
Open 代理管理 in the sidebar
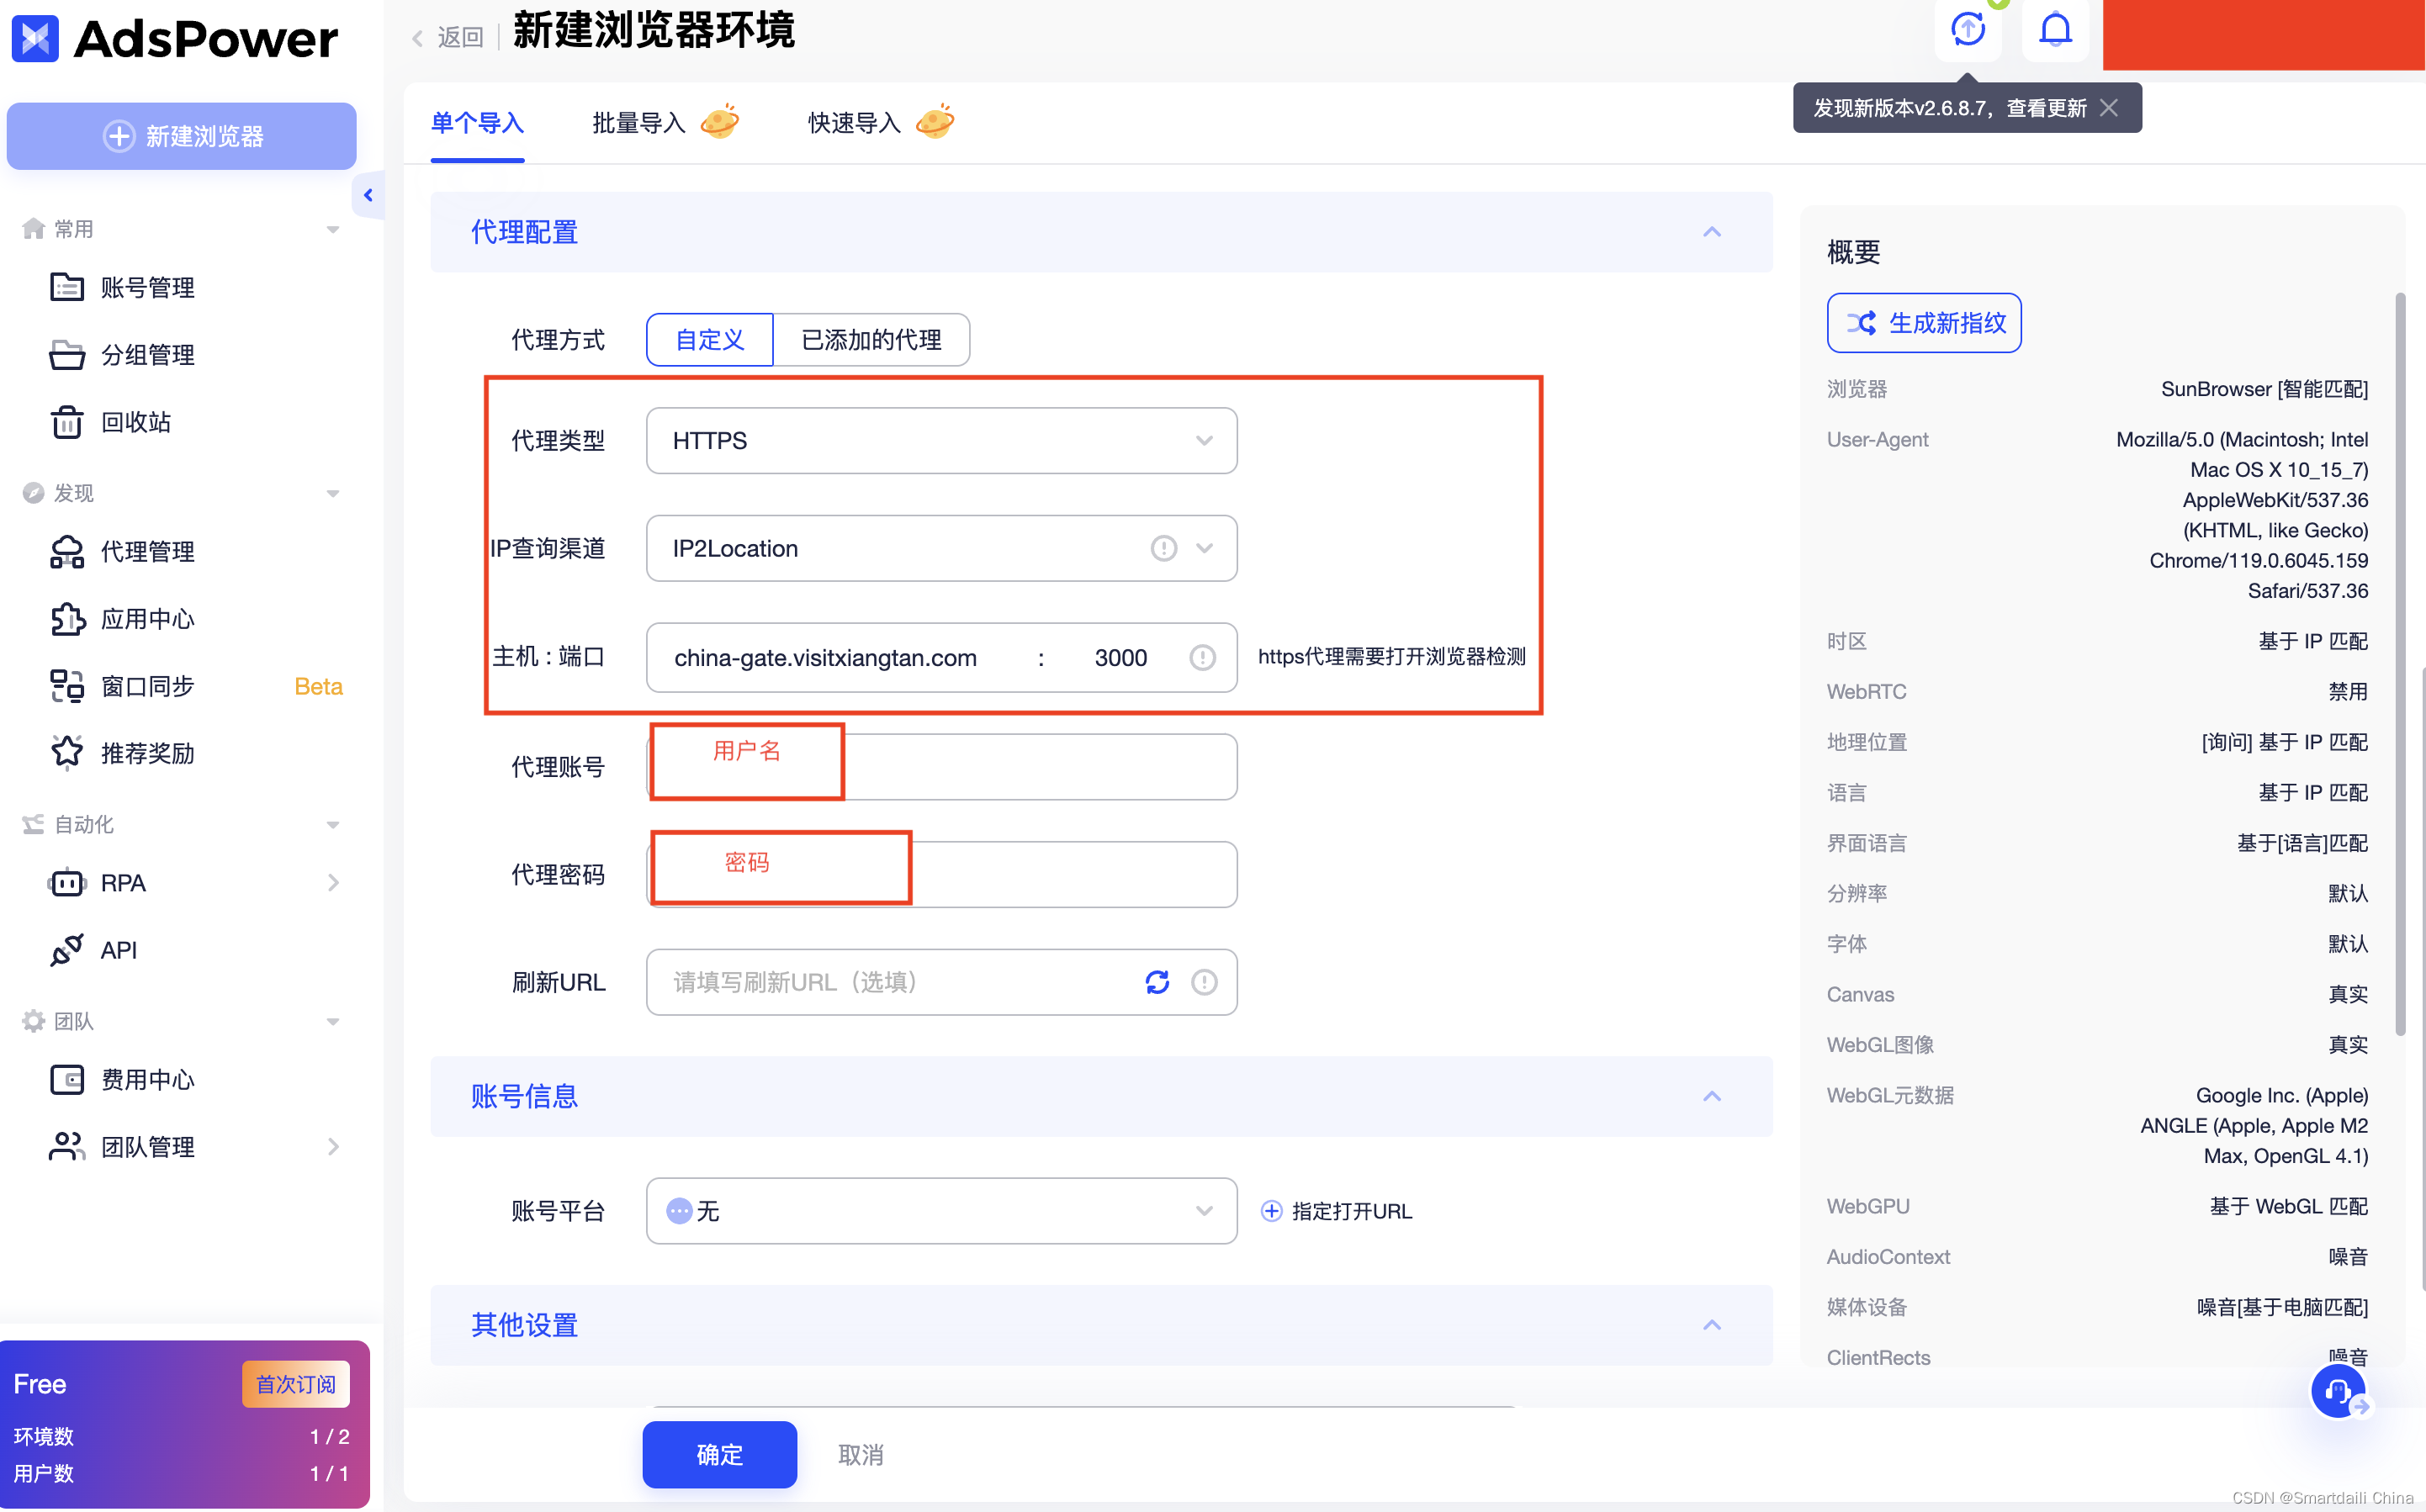tap(147, 551)
